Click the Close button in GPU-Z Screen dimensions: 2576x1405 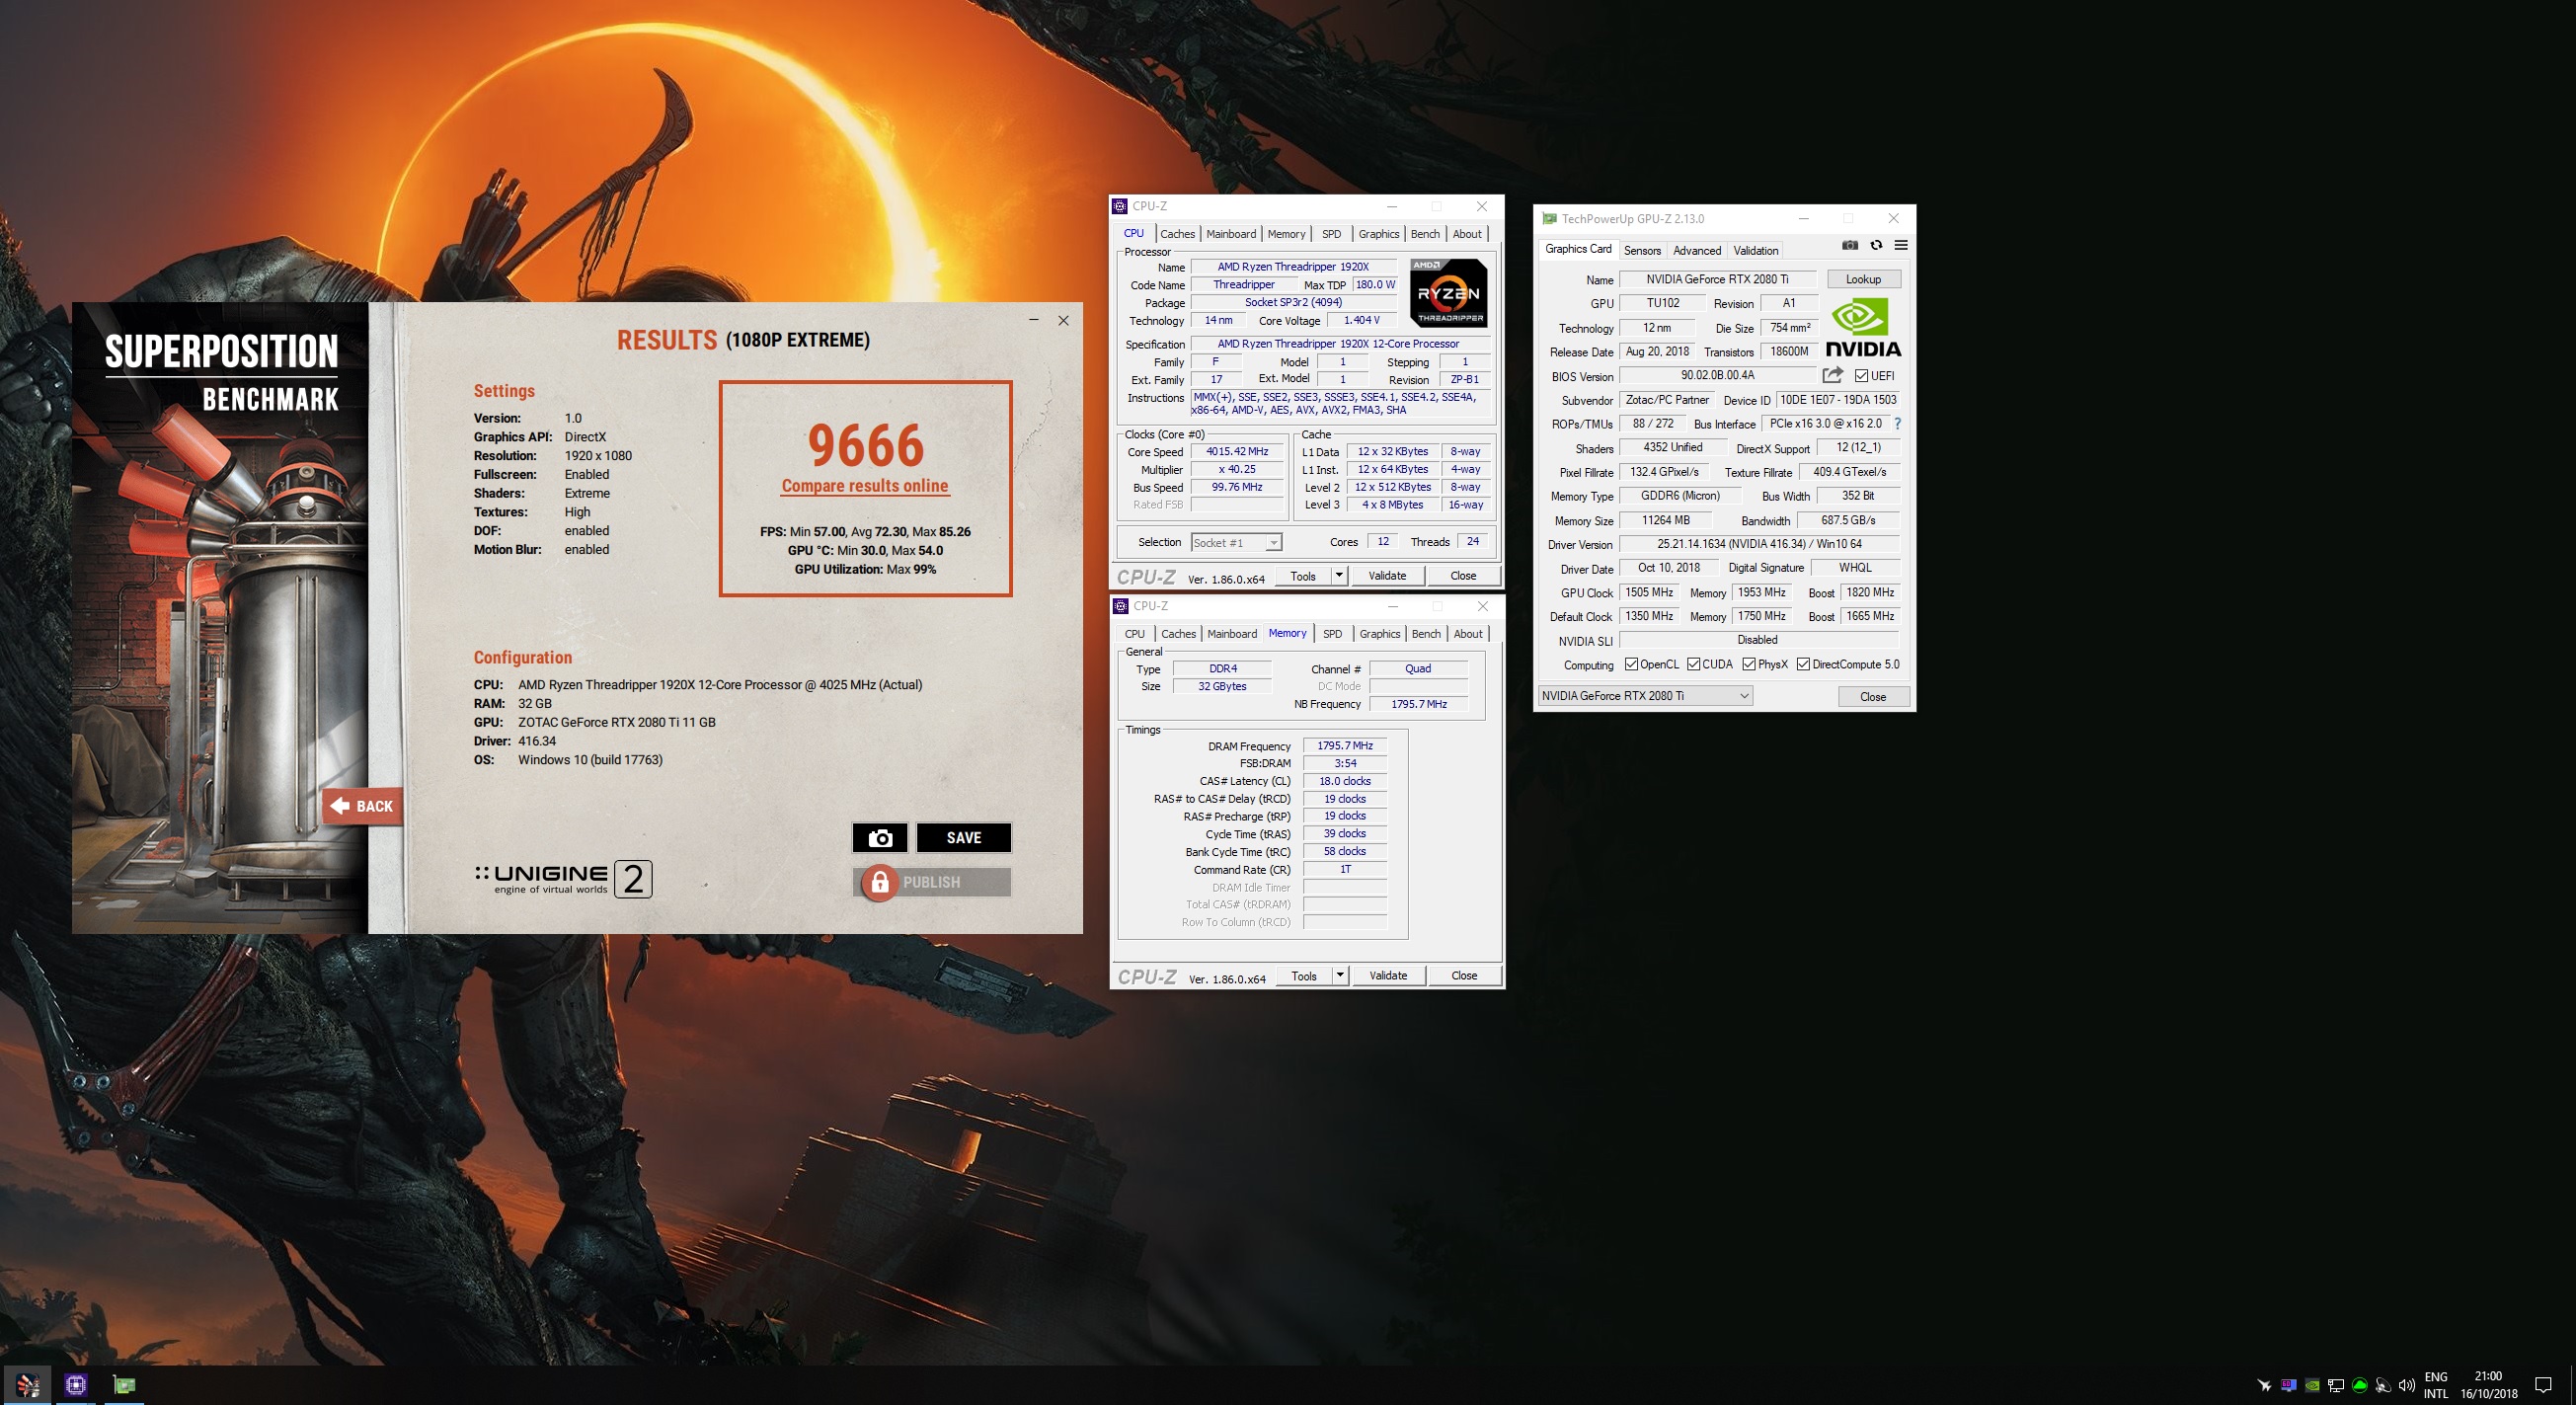pyautogui.click(x=1873, y=697)
